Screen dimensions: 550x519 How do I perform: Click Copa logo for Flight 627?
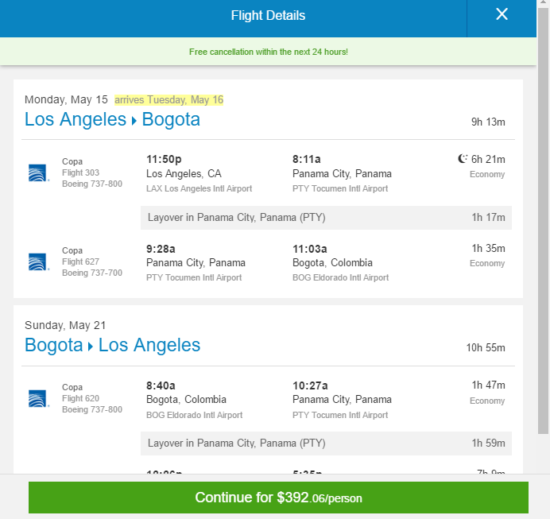tap(38, 262)
